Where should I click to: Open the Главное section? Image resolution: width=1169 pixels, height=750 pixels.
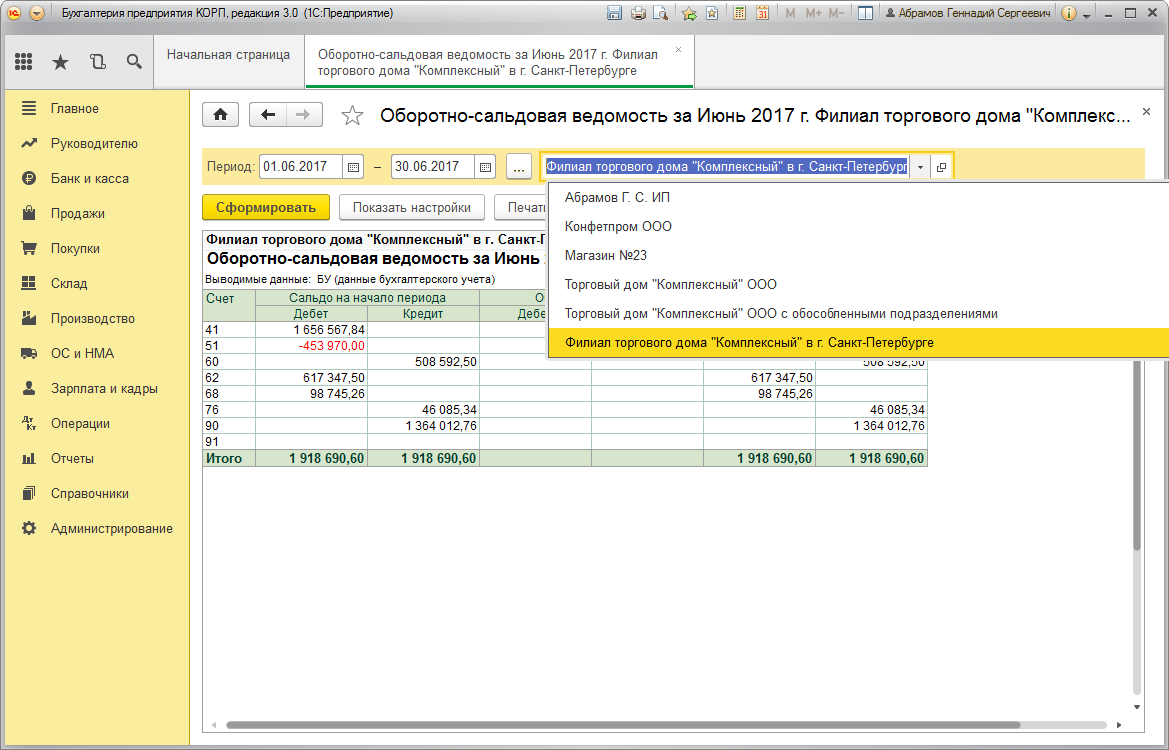[75, 109]
